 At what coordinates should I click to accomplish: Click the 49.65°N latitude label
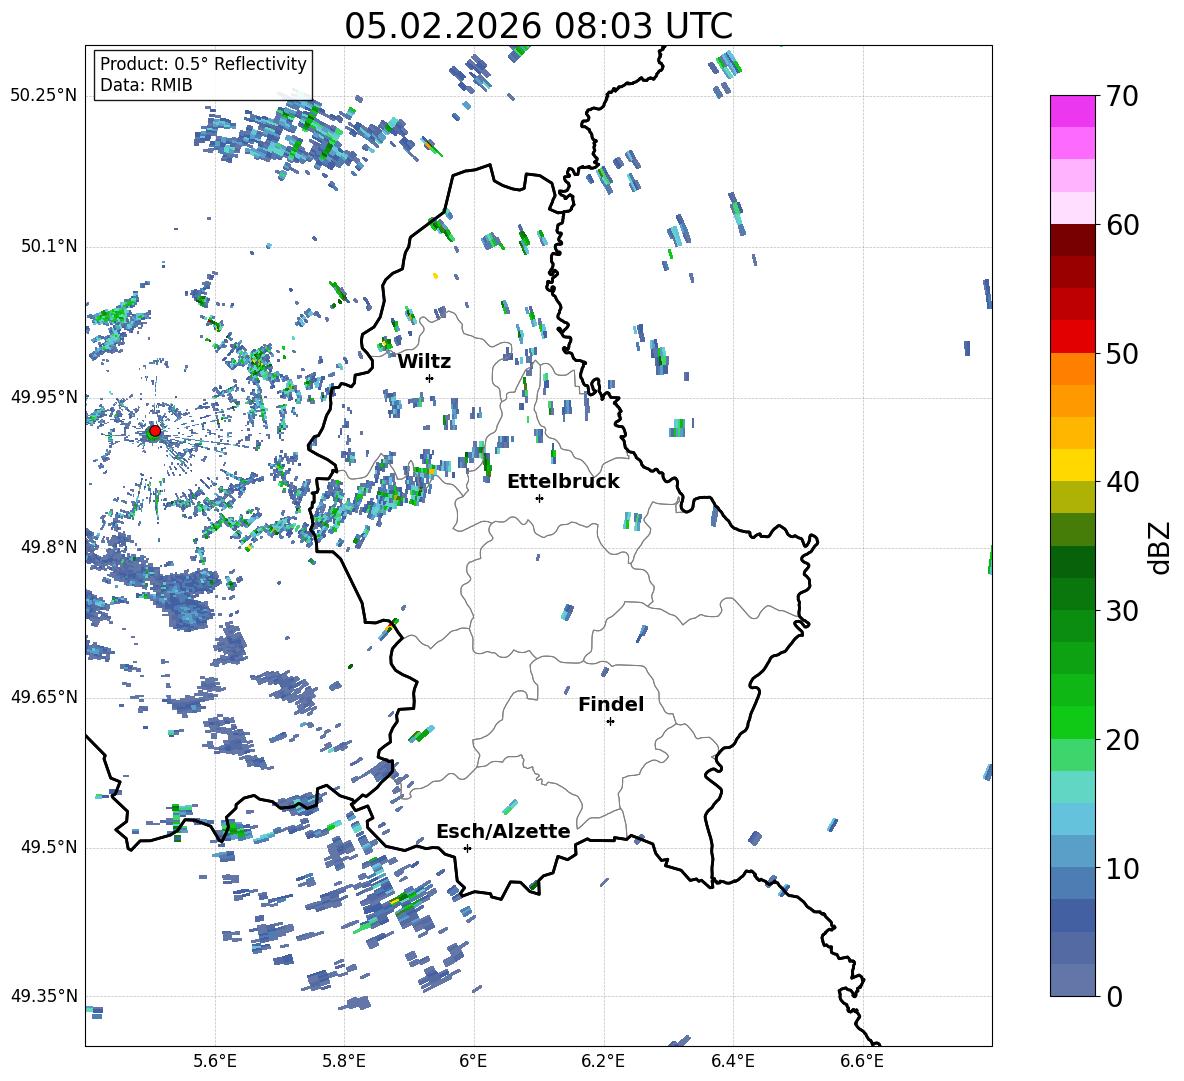(x=44, y=696)
